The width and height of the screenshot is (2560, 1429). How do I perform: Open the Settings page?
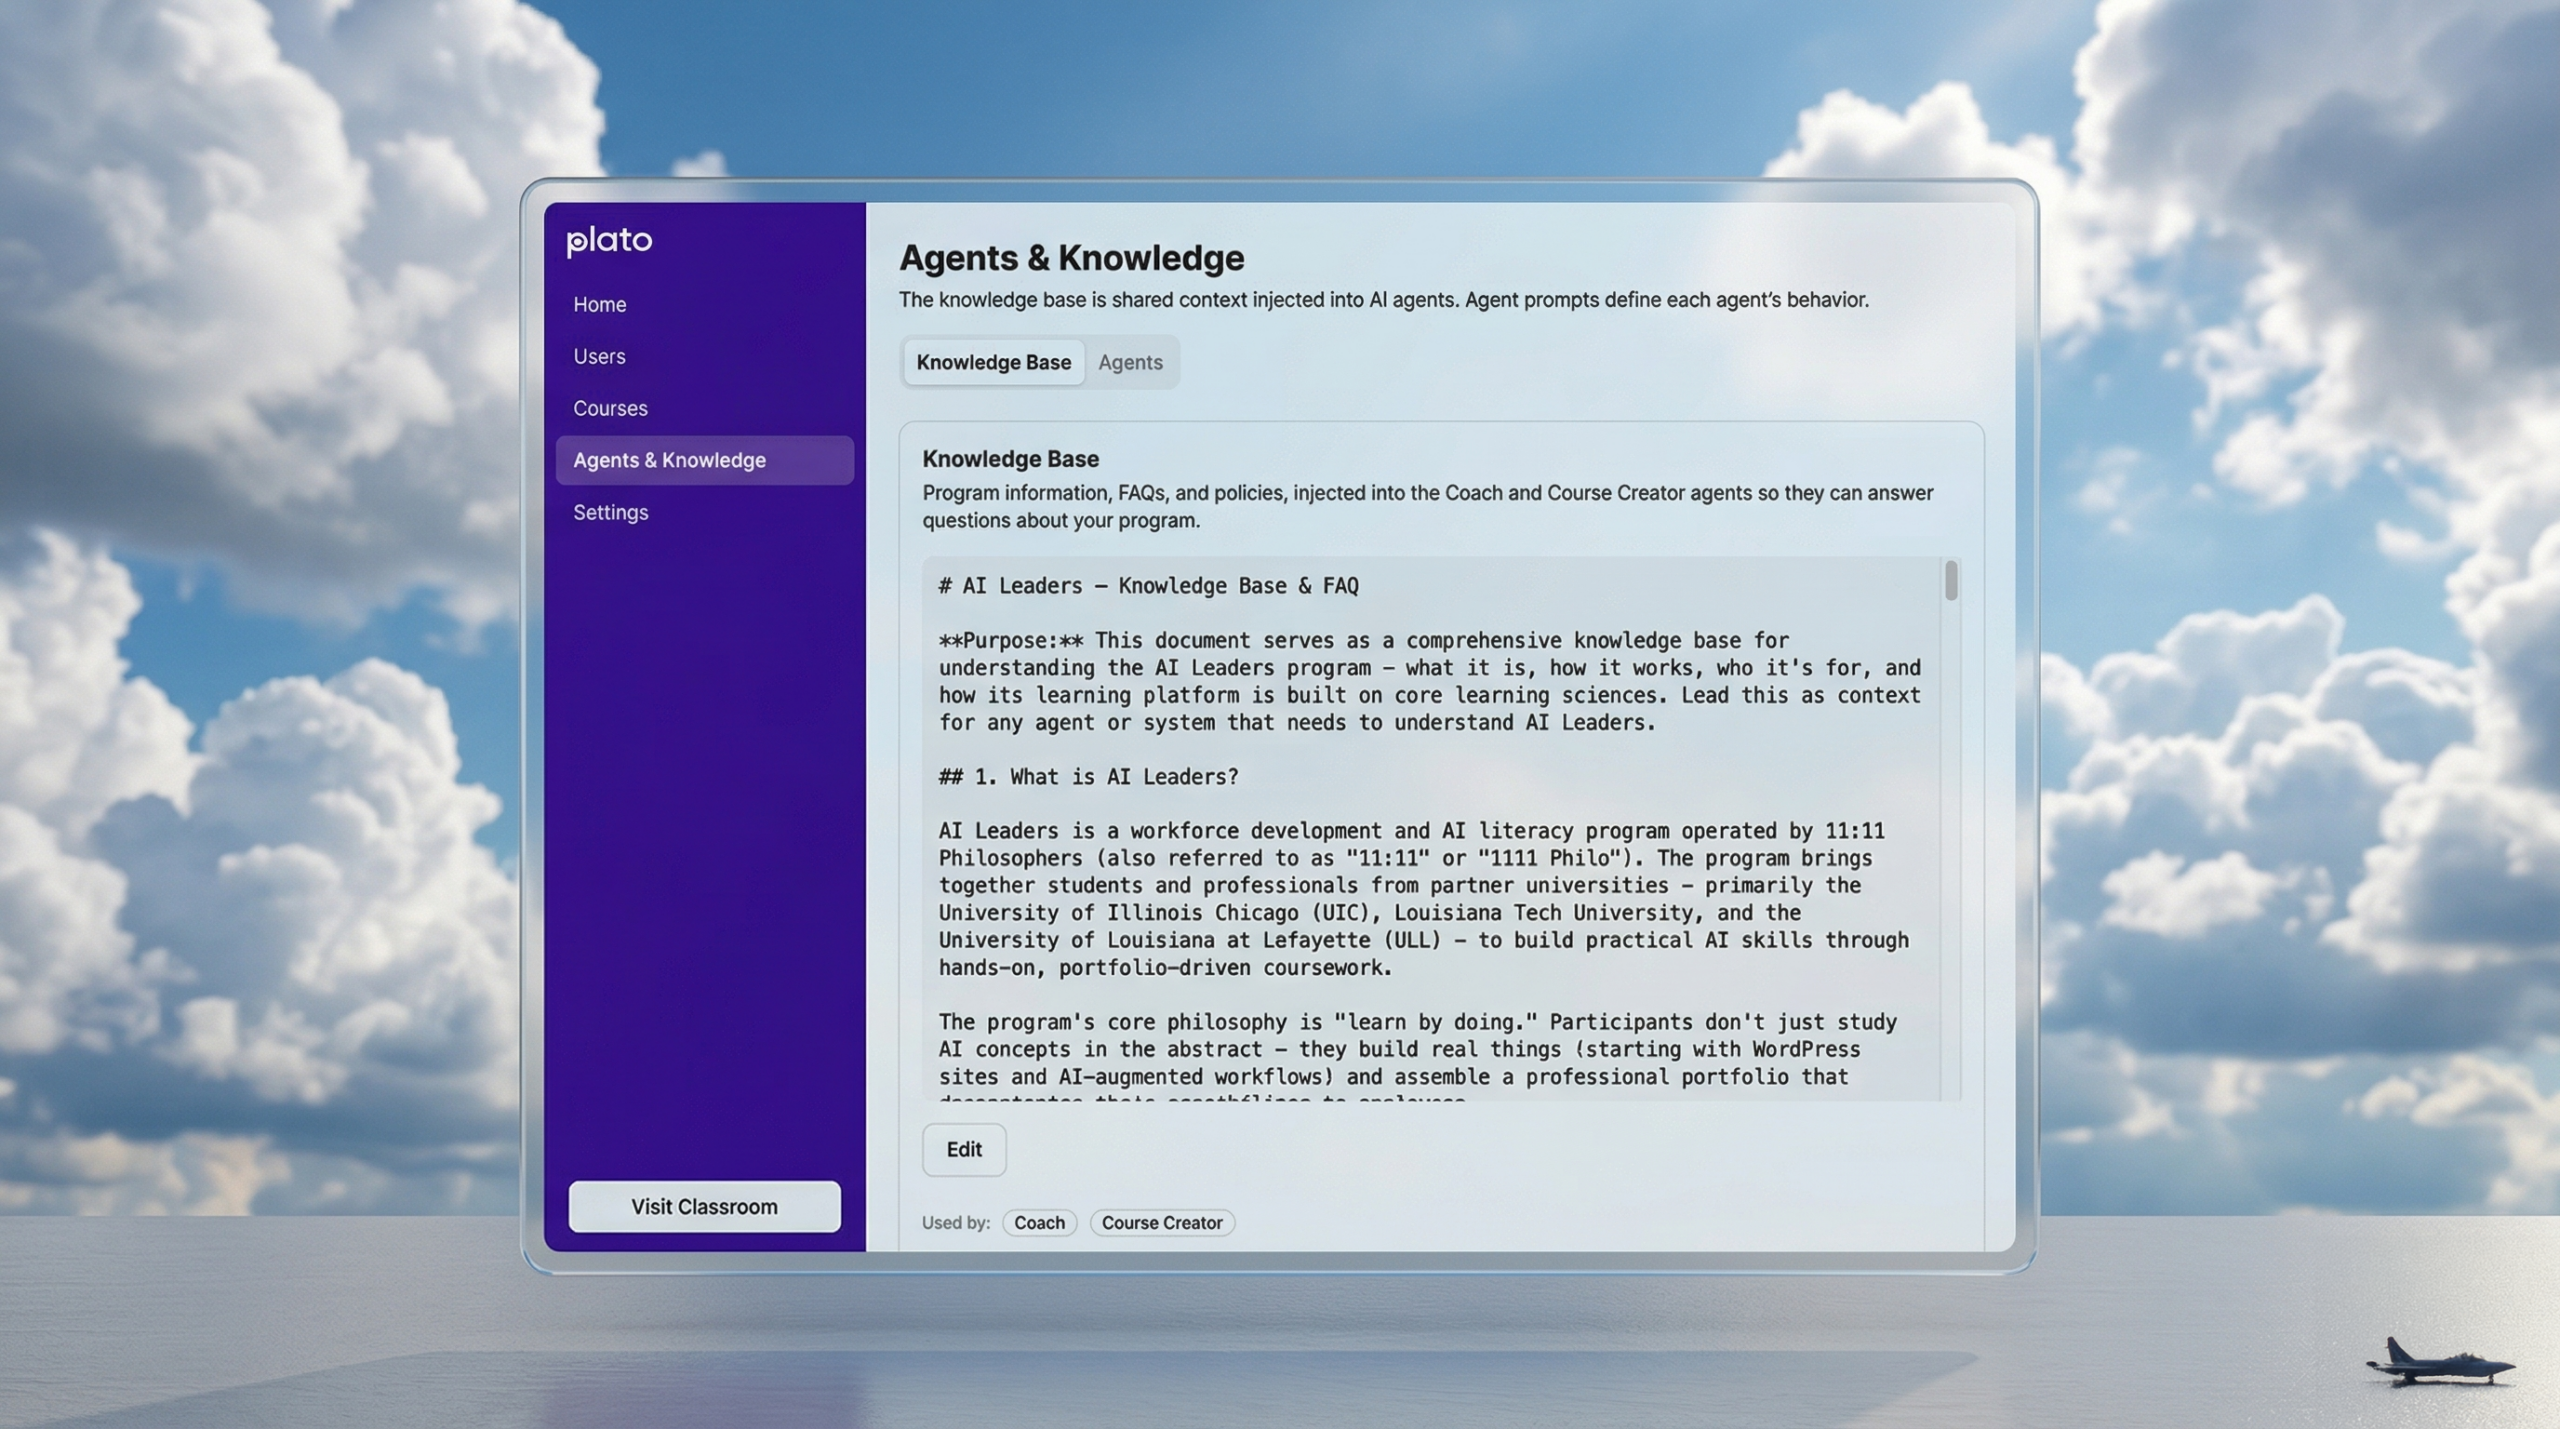(x=610, y=512)
